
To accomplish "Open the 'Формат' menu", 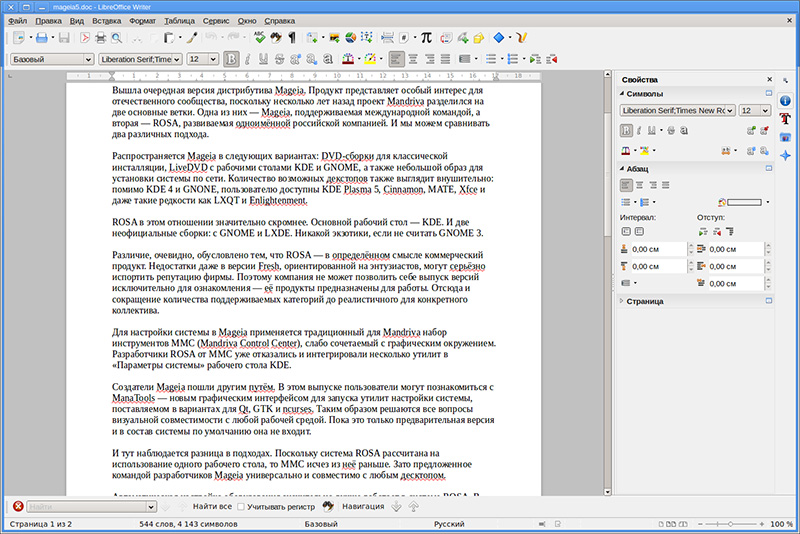I will tap(142, 21).
